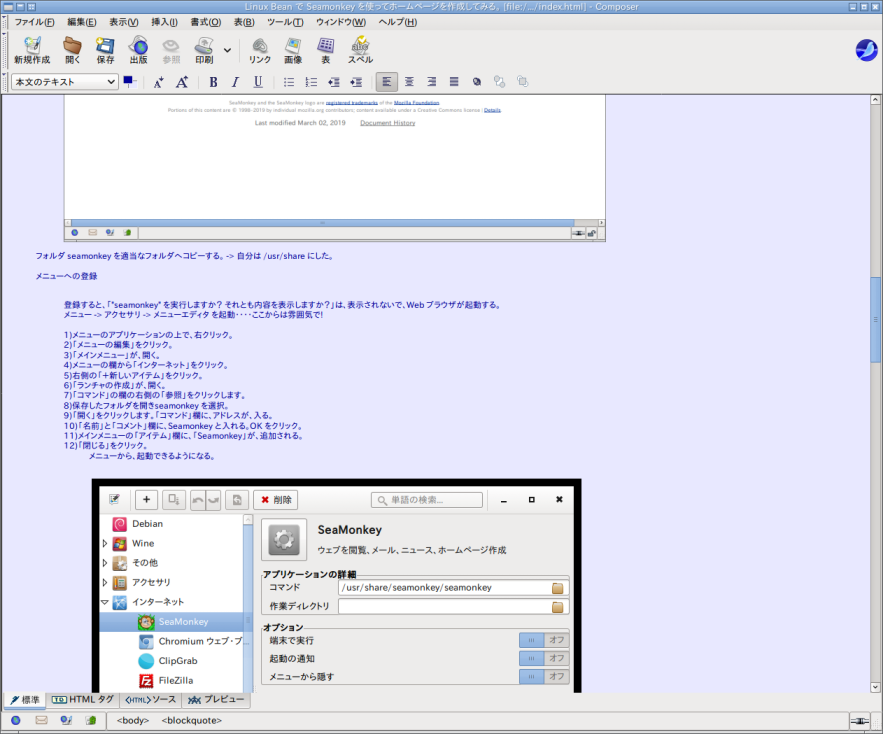This screenshot has width=883, height=734.
Task: Toggle the 起動の通知 switch
Action: point(543,658)
